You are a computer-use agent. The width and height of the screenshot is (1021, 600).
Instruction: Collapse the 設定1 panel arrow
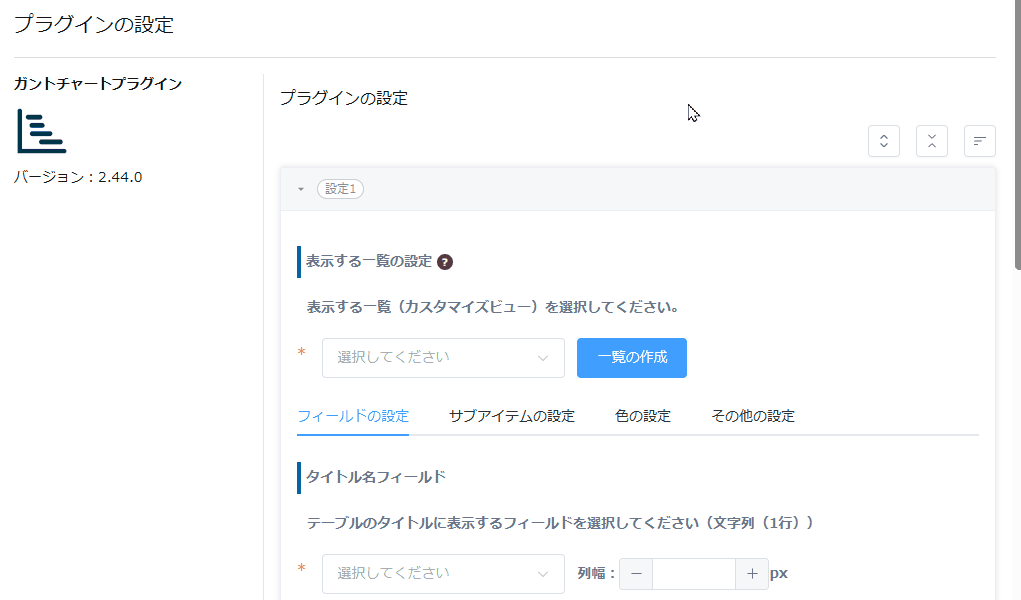[x=301, y=189]
